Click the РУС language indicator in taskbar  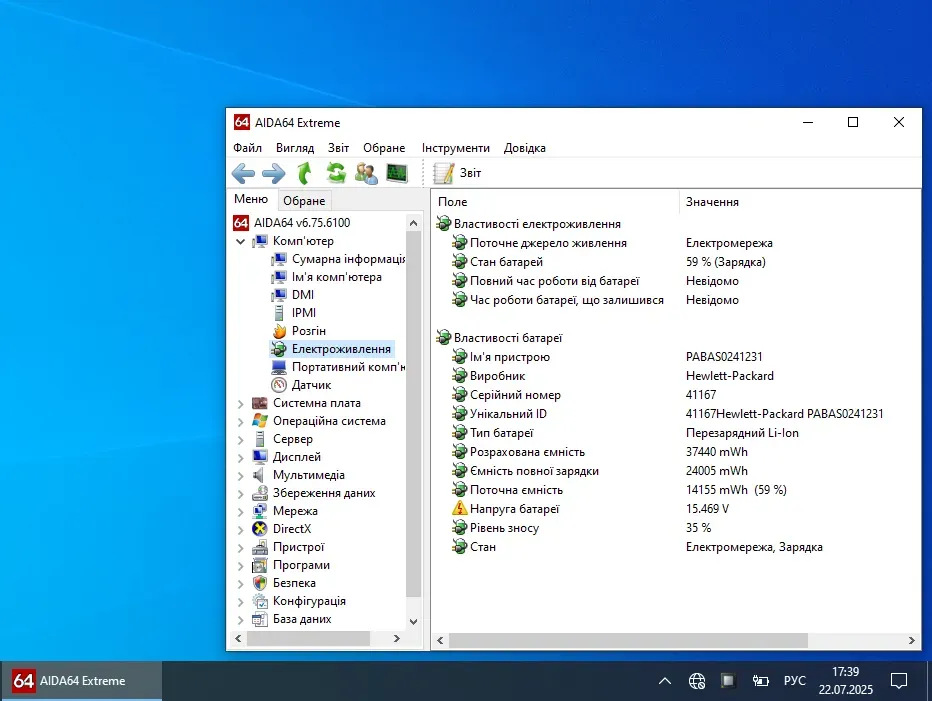tap(794, 681)
